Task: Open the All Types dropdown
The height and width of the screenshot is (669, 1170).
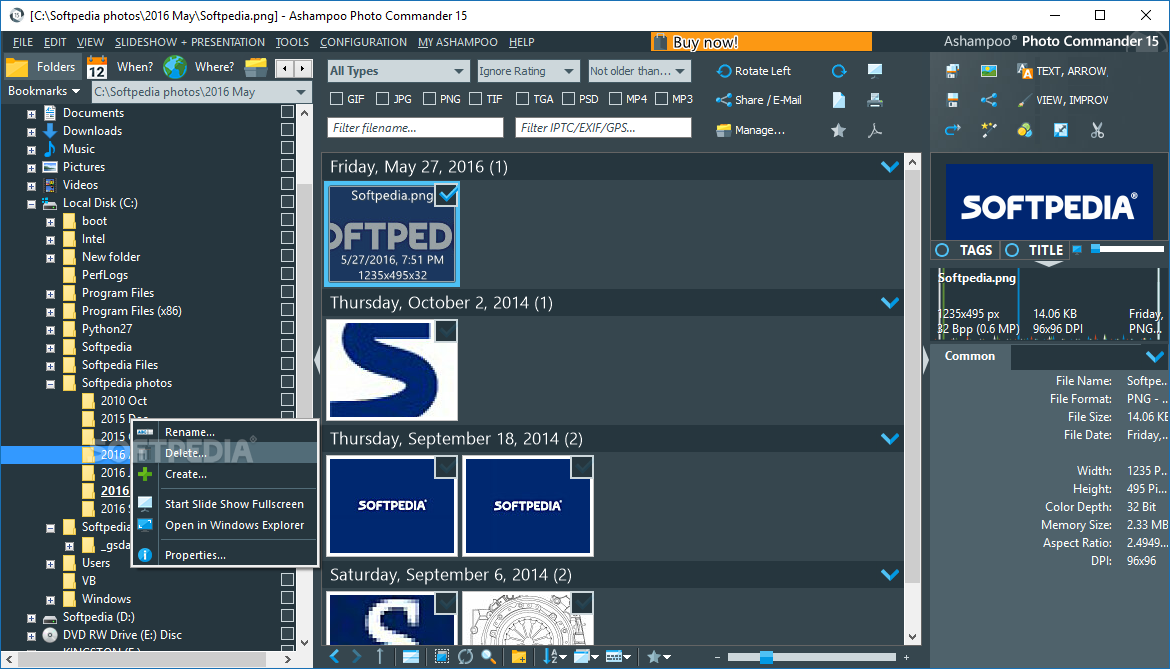Action: pyautogui.click(x=398, y=71)
